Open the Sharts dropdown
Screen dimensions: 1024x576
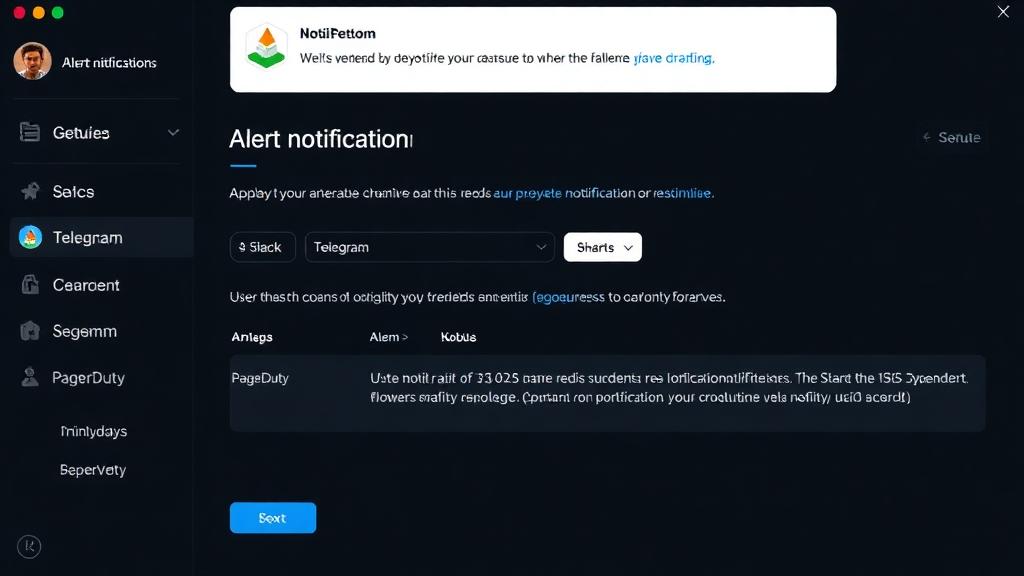(602, 247)
